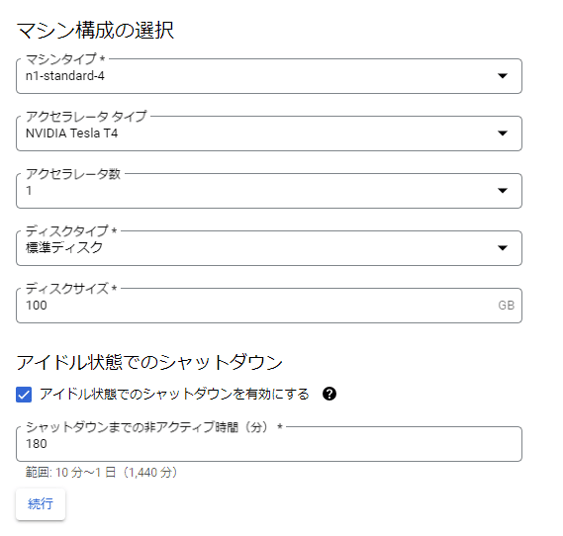Click the マシンタイプ dropdown arrow icon
The width and height of the screenshot is (563, 536).
(502, 76)
